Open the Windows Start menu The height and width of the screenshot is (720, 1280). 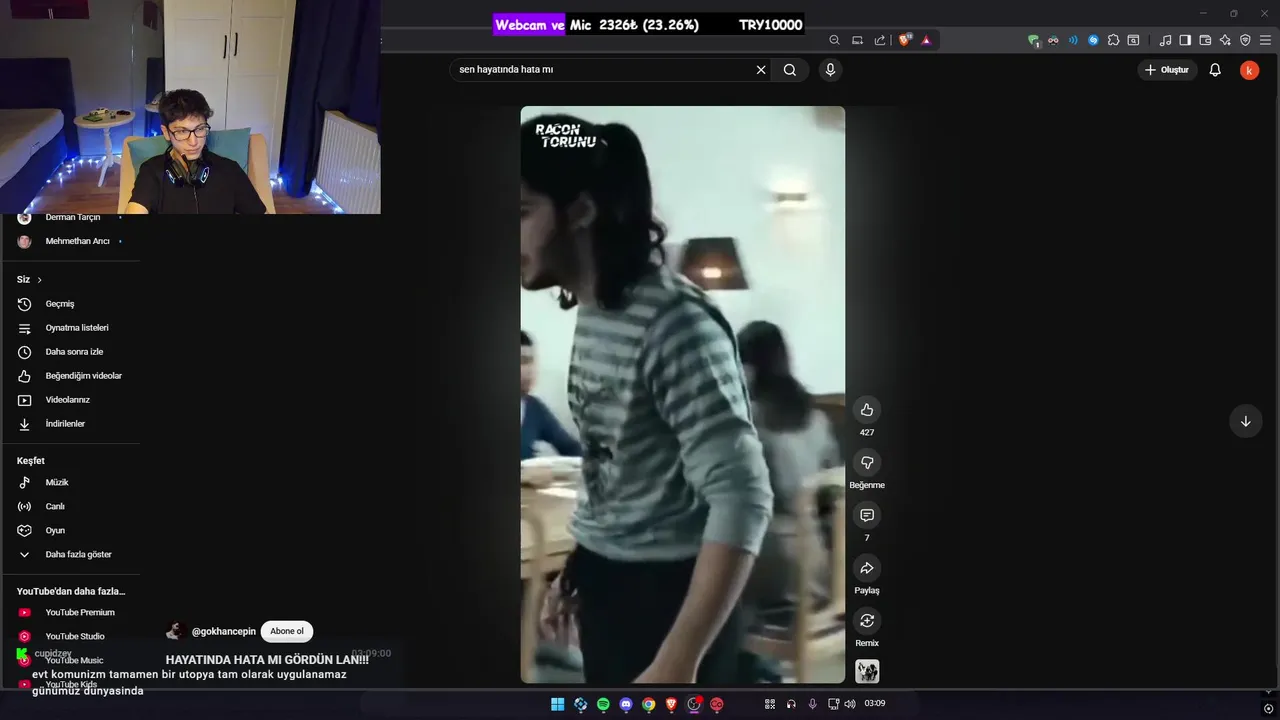pos(557,704)
